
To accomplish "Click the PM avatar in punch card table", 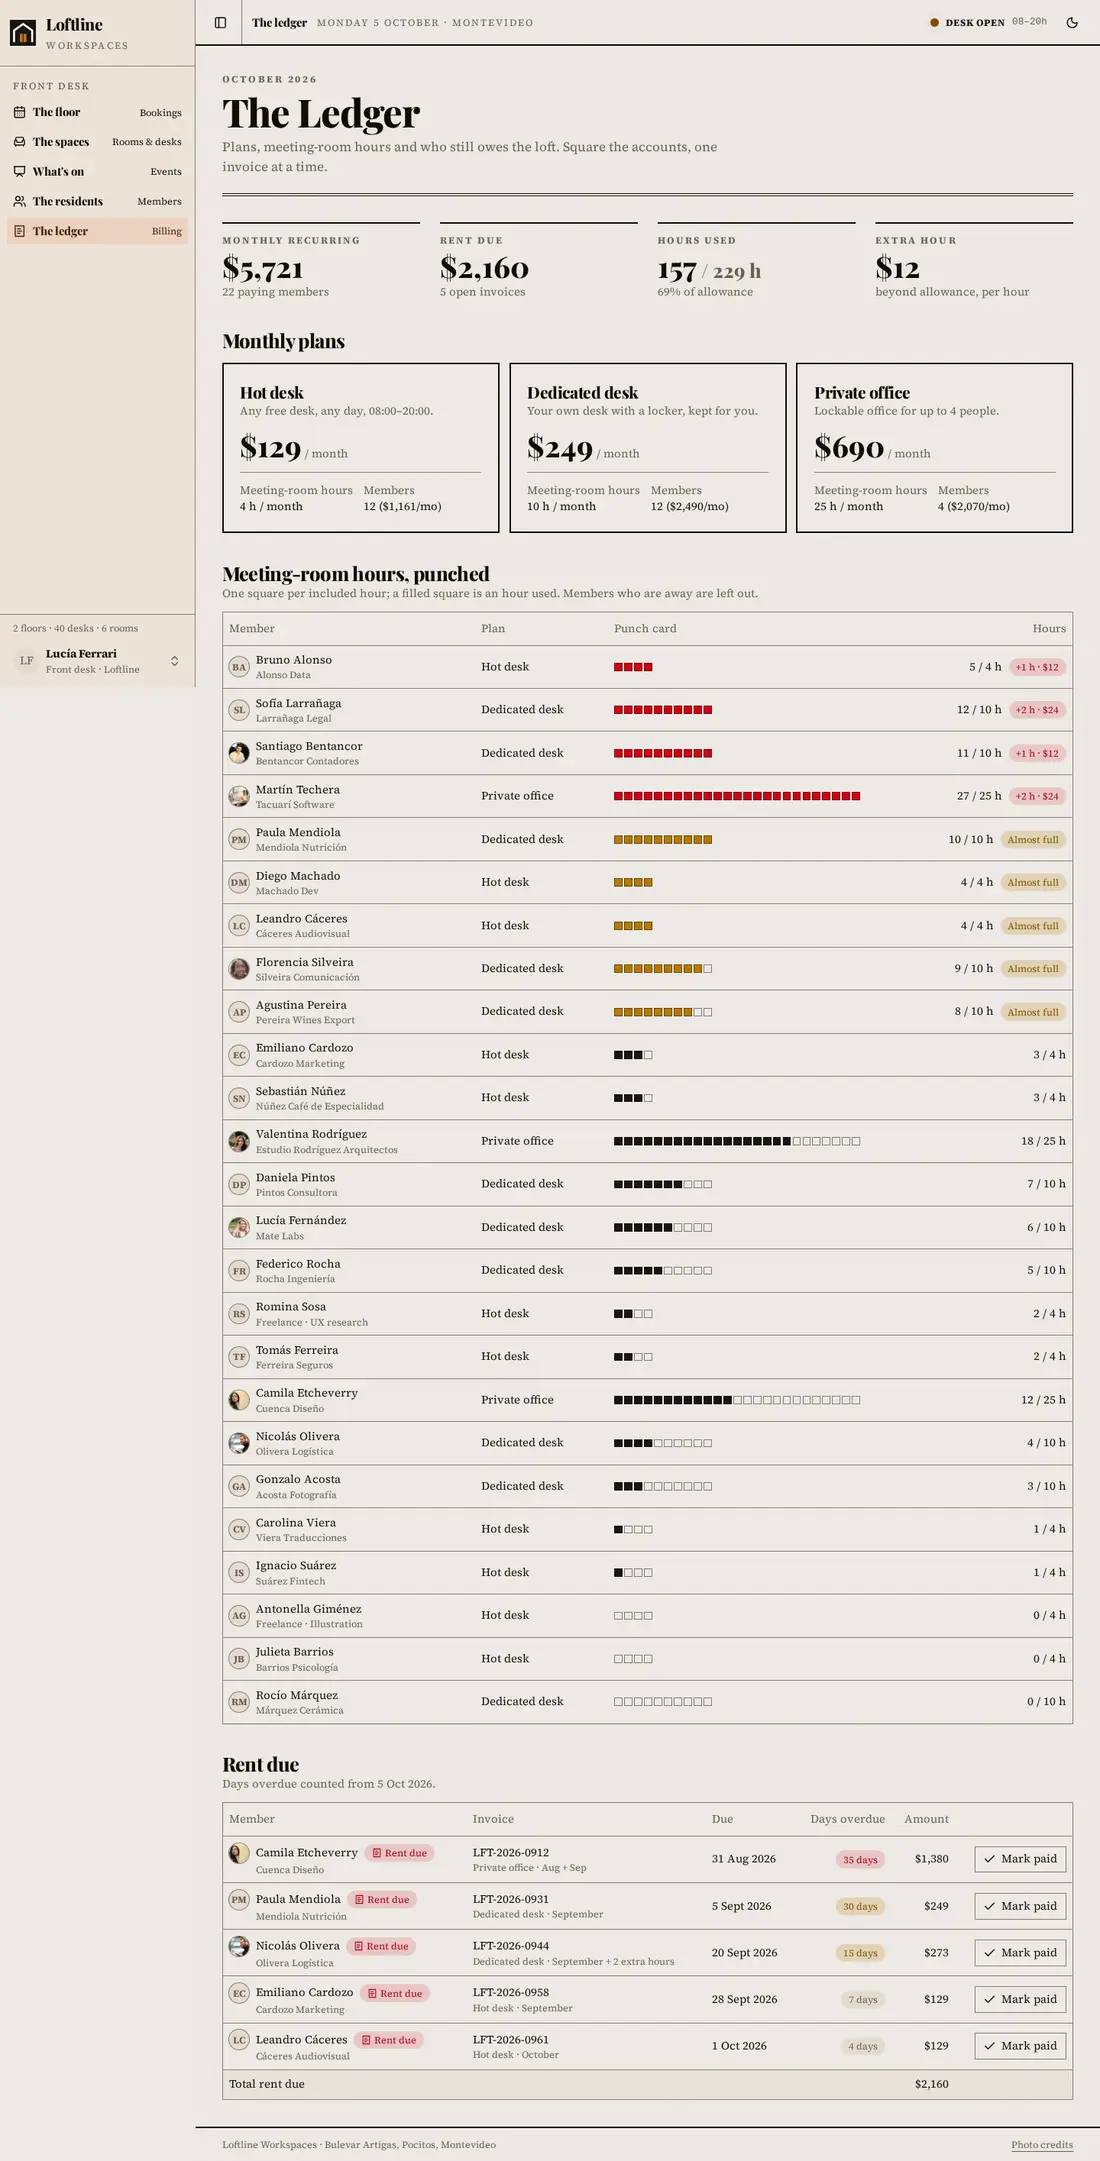I will point(239,839).
